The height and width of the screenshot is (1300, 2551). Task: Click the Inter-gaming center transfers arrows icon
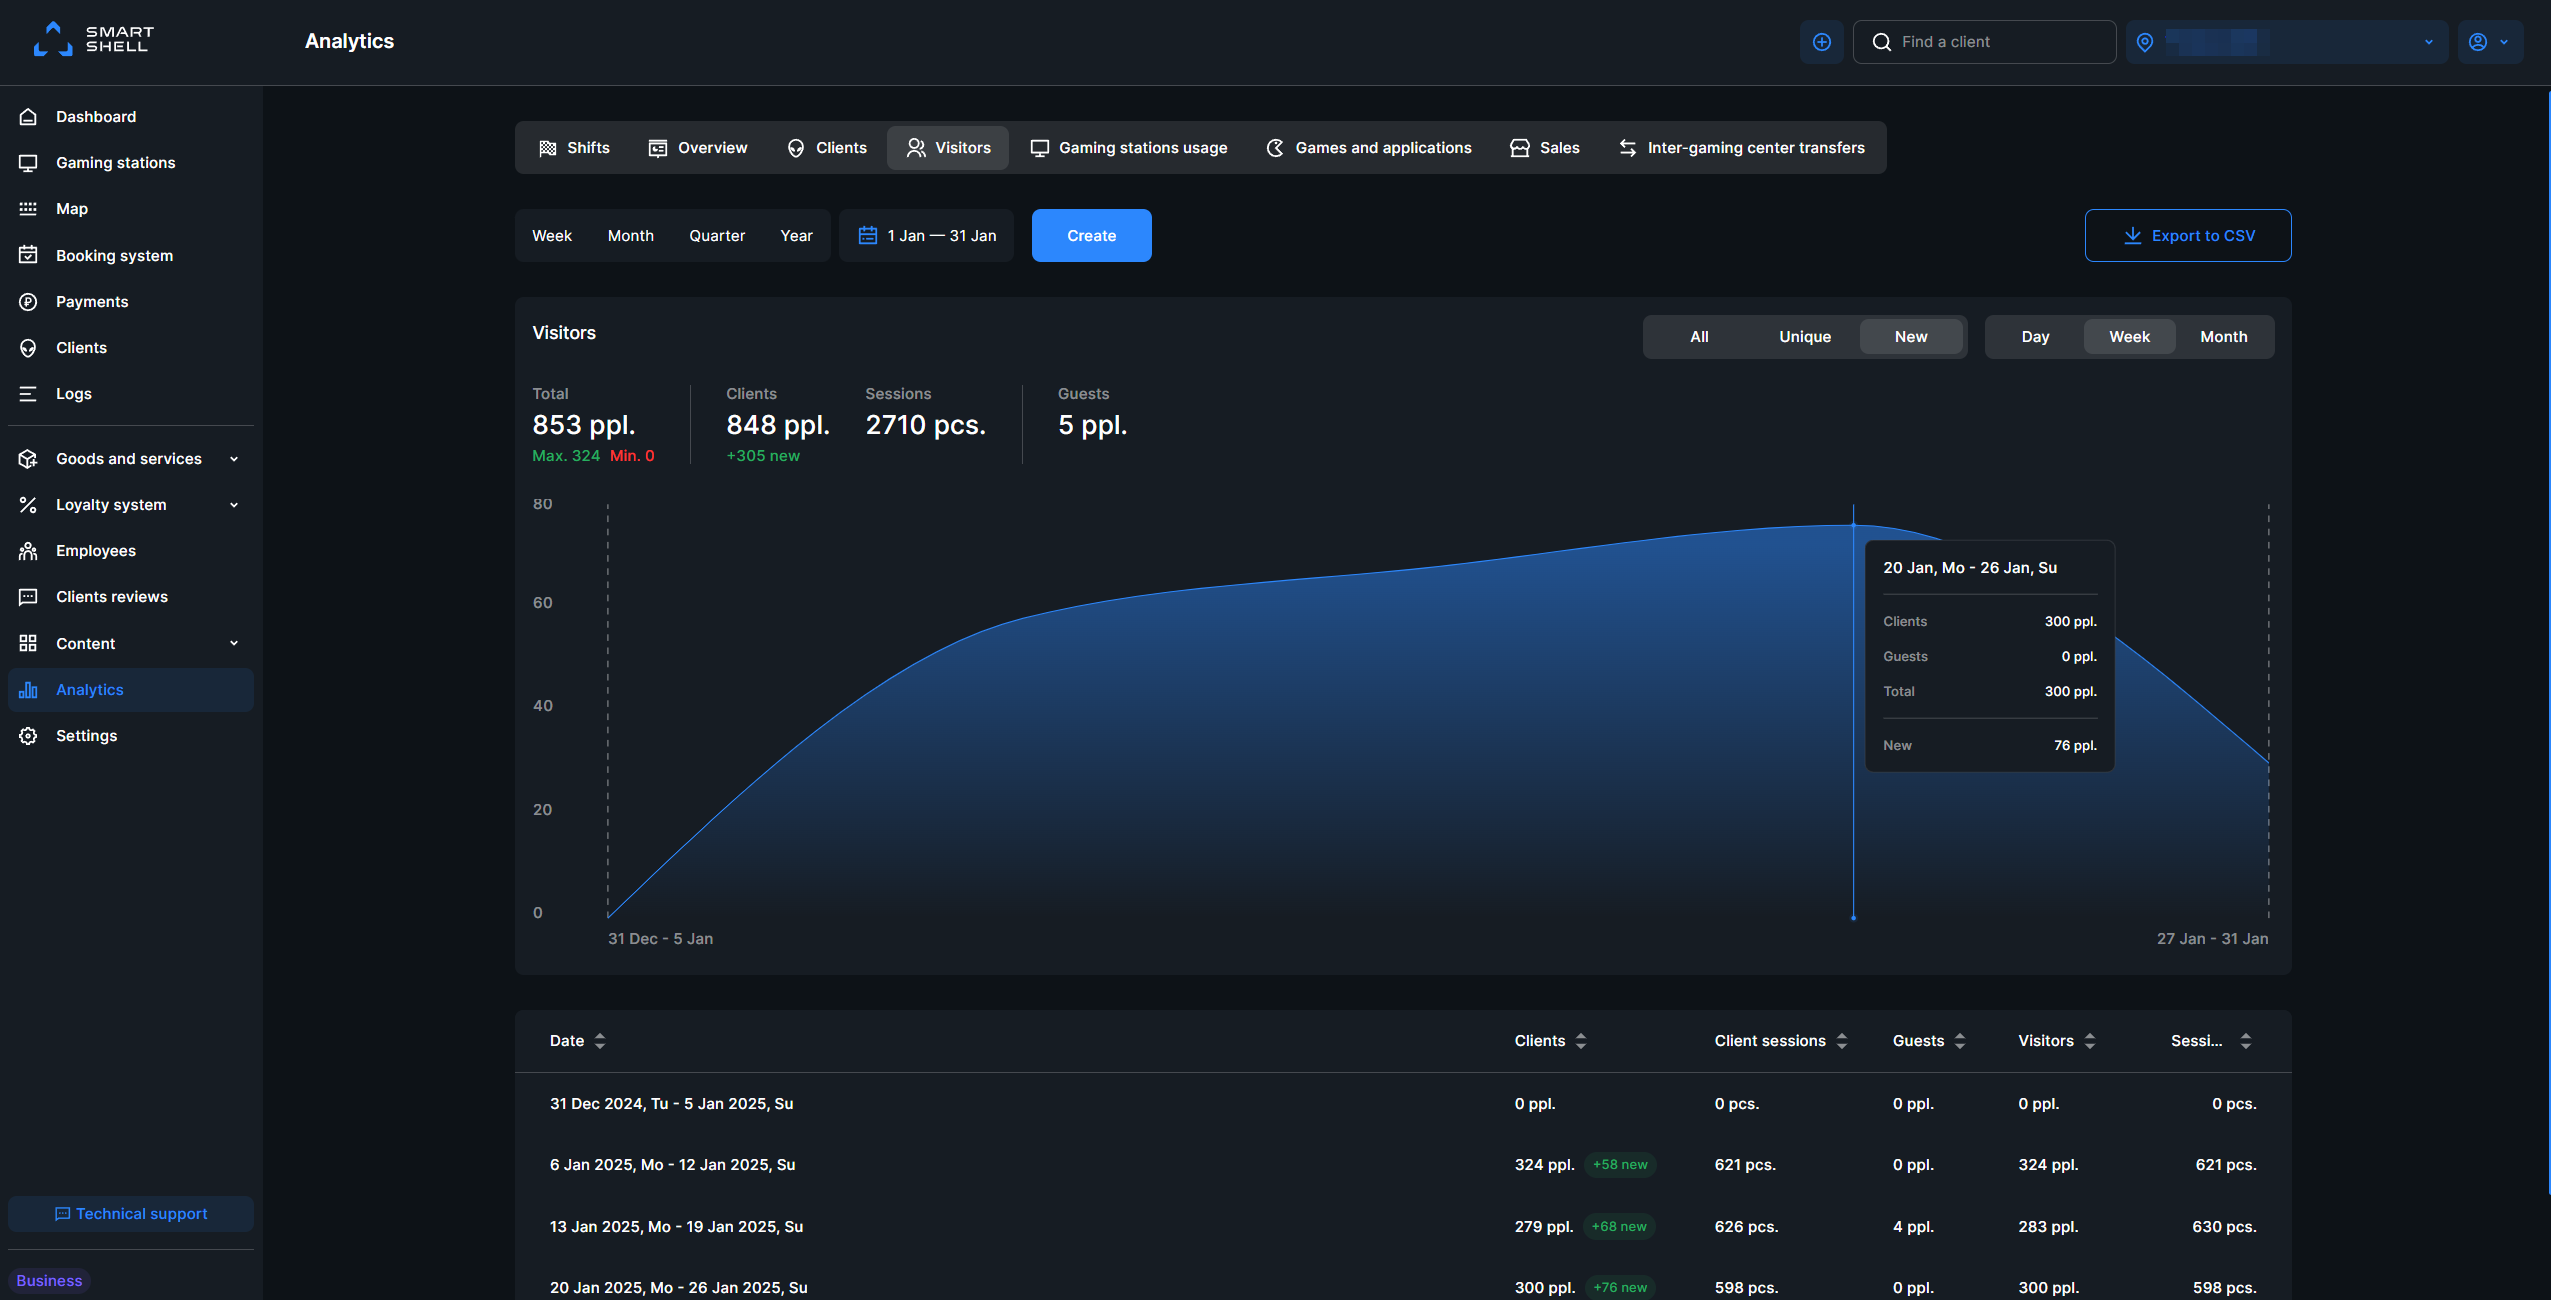click(1628, 148)
